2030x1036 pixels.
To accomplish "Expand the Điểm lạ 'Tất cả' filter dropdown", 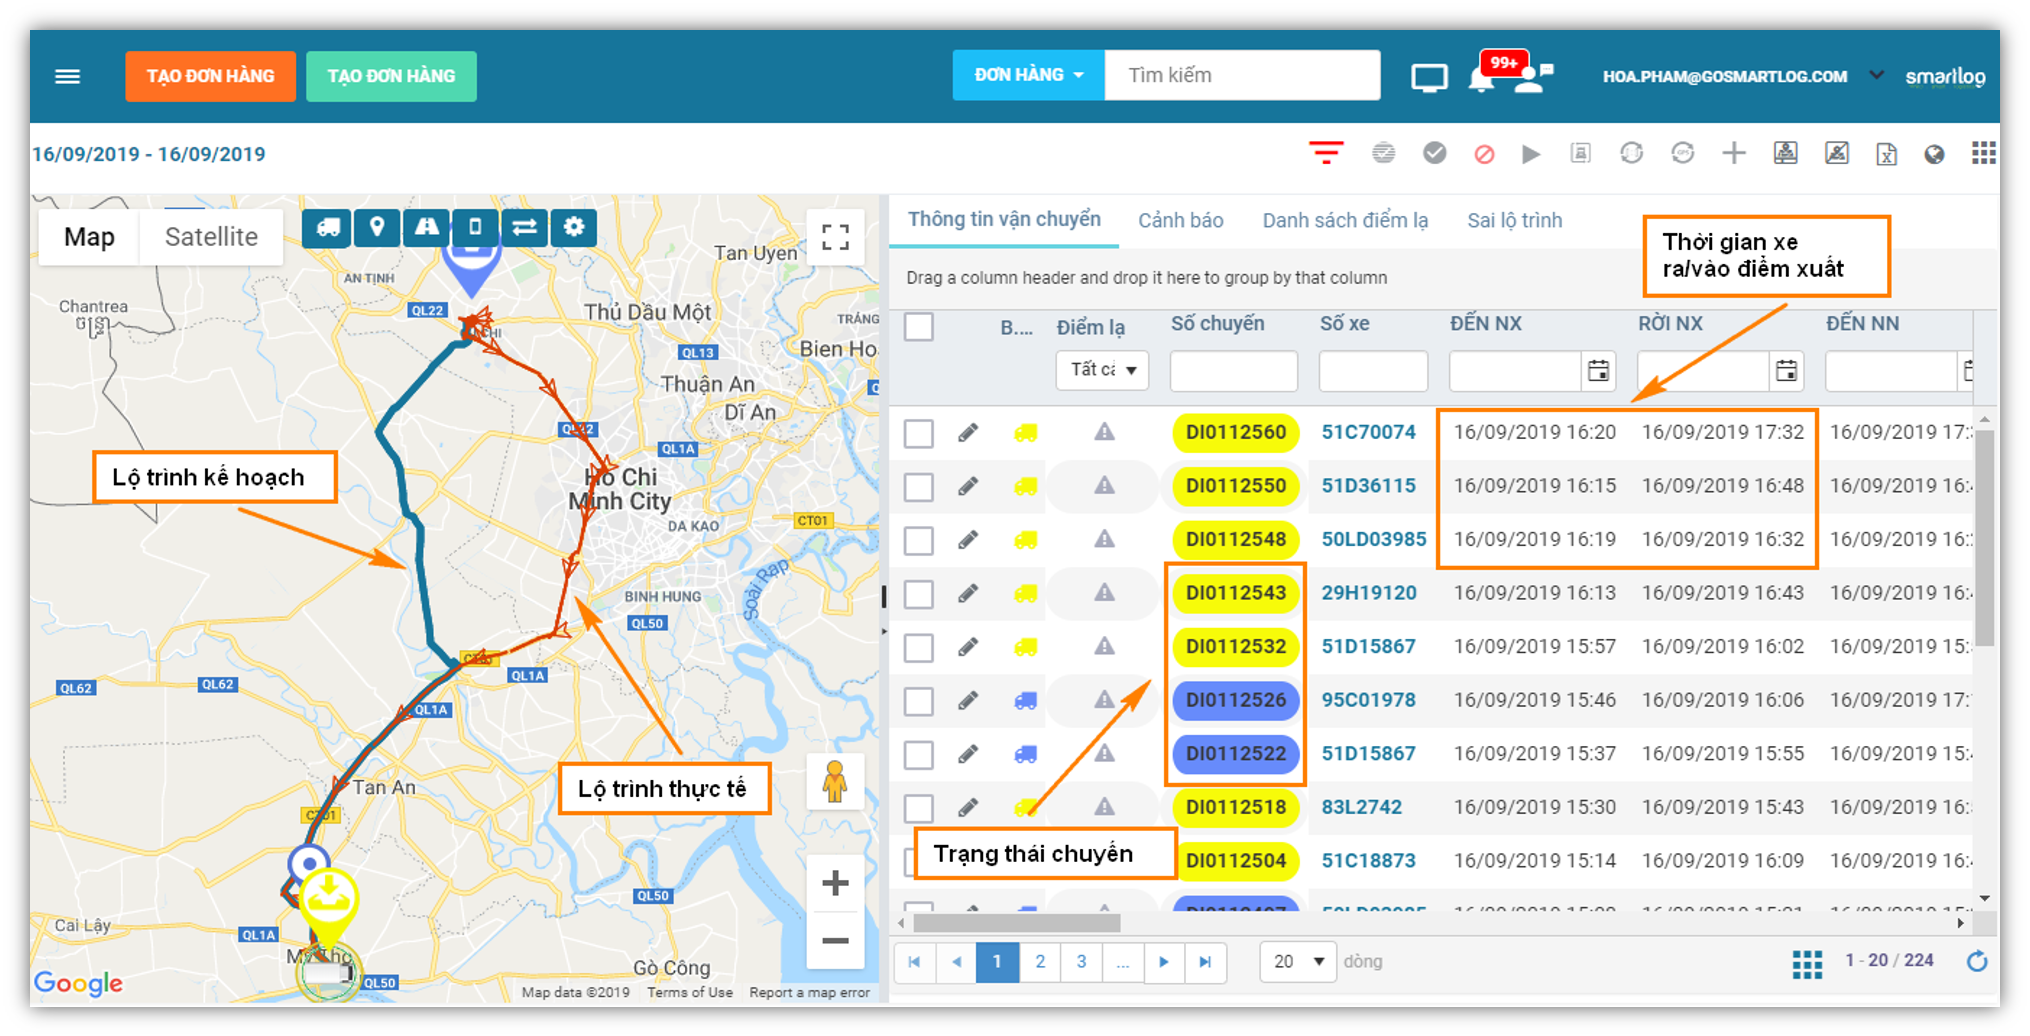I will tap(1102, 370).
